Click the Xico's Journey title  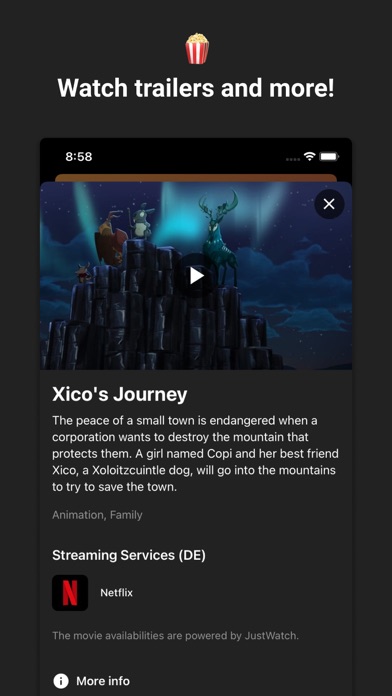119,394
